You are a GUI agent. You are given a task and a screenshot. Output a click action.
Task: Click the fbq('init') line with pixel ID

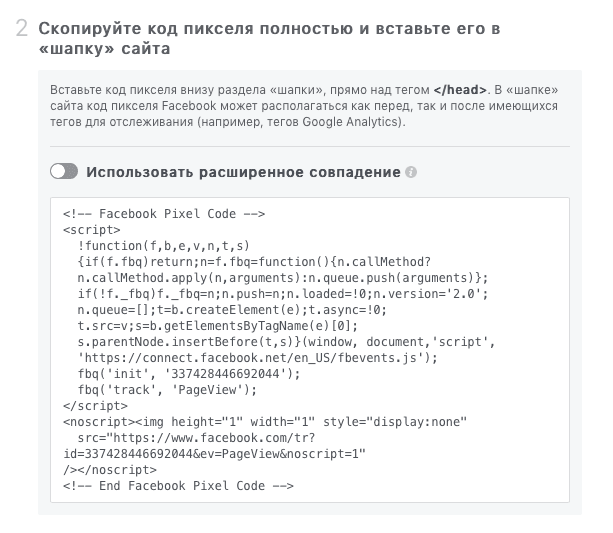[189, 374]
